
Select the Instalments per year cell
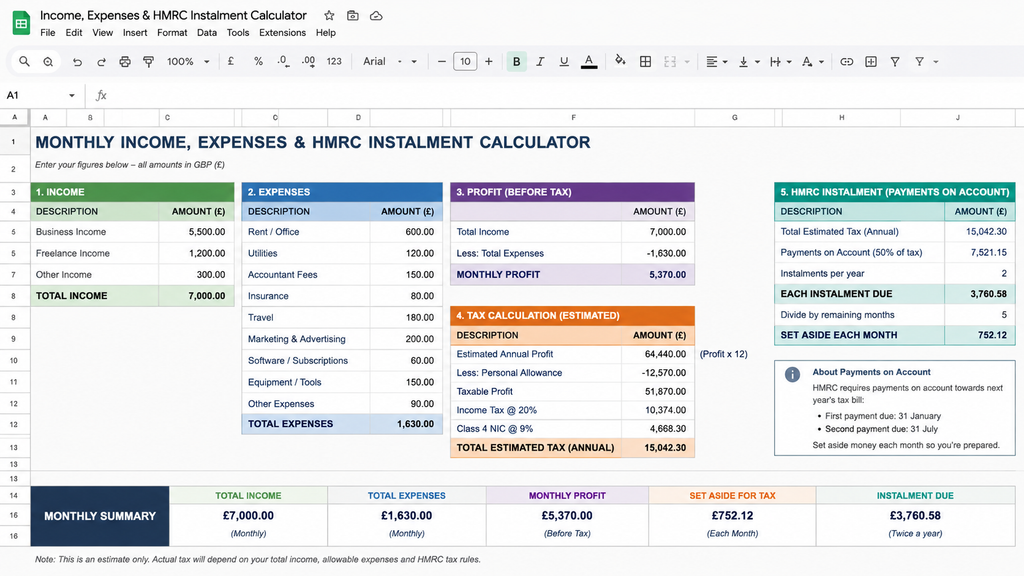click(859, 274)
